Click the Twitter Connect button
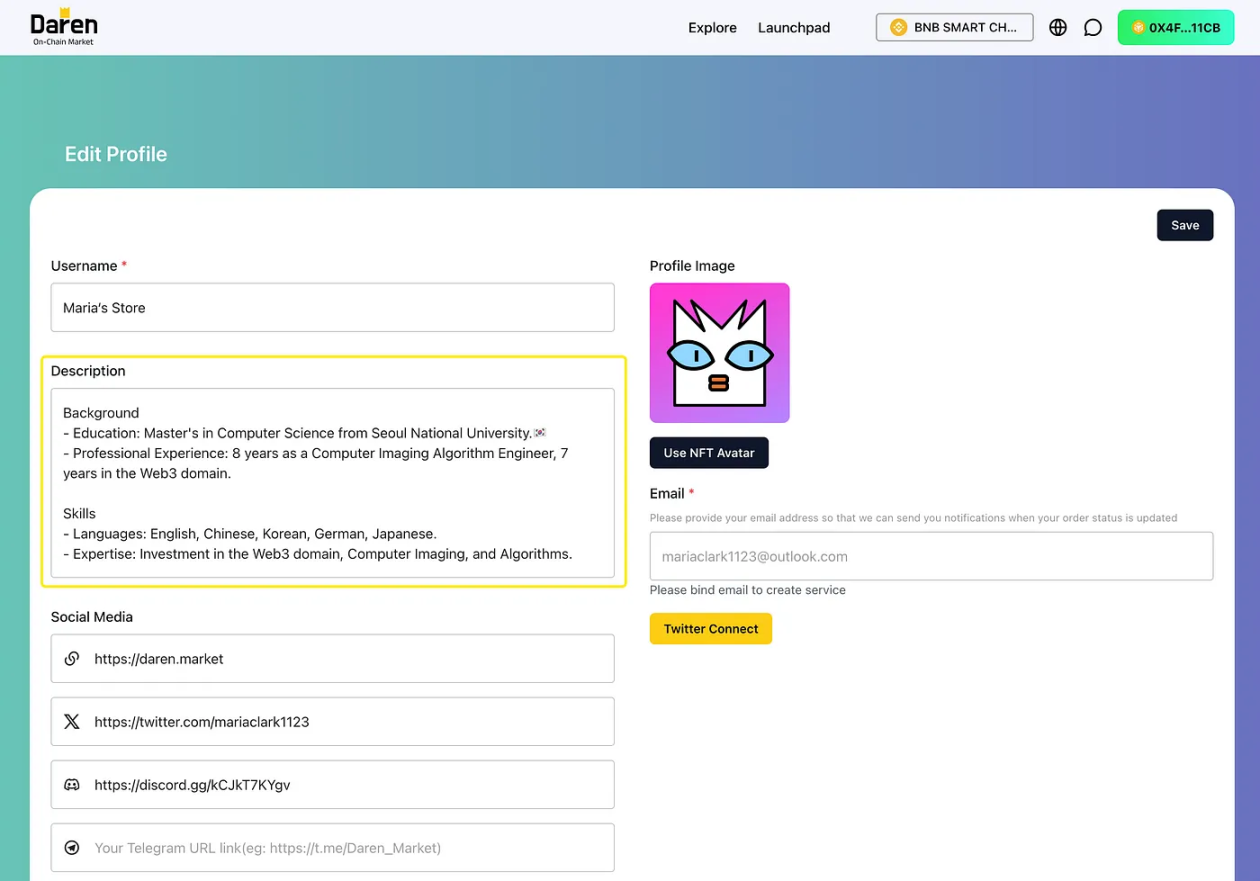Viewport: 1260px width, 881px height. (x=711, y=629)
